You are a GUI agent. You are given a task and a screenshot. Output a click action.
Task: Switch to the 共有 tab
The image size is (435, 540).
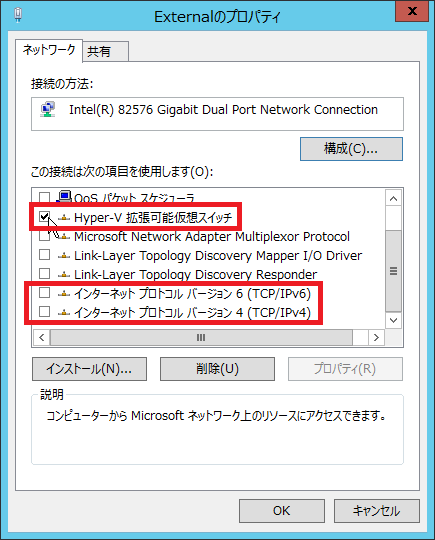click(106, 51)
